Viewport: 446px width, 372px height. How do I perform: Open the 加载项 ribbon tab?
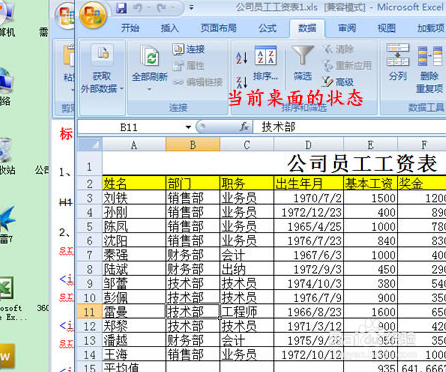[431, 28]
